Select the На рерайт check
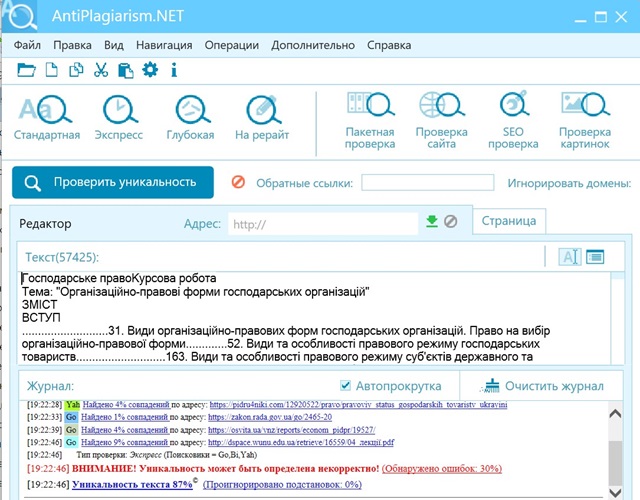This screenshot has height=500, width=640. (262, 118)
